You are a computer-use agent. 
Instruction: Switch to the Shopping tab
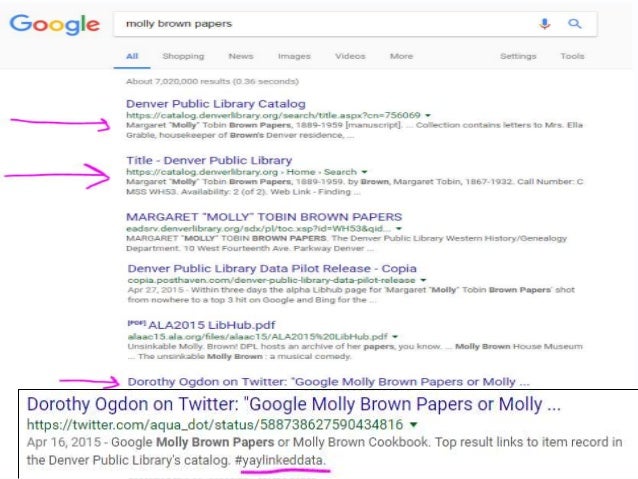183,56
